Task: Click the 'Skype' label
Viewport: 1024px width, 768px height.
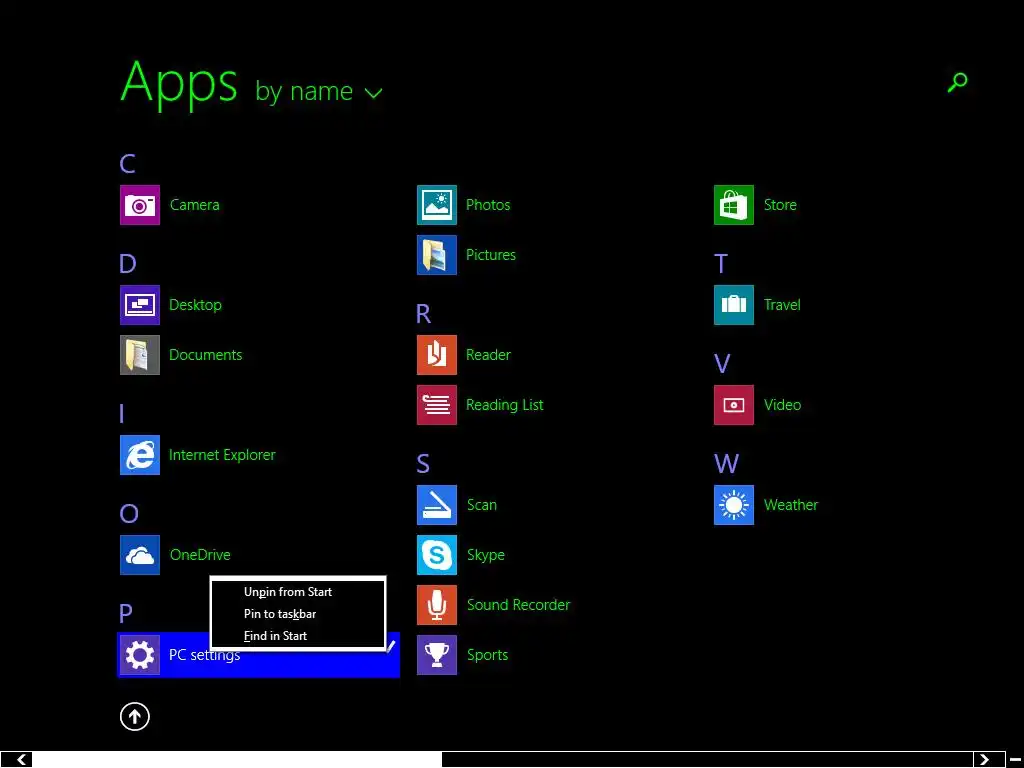Action: pyautogui.click(x=485, y=555)
